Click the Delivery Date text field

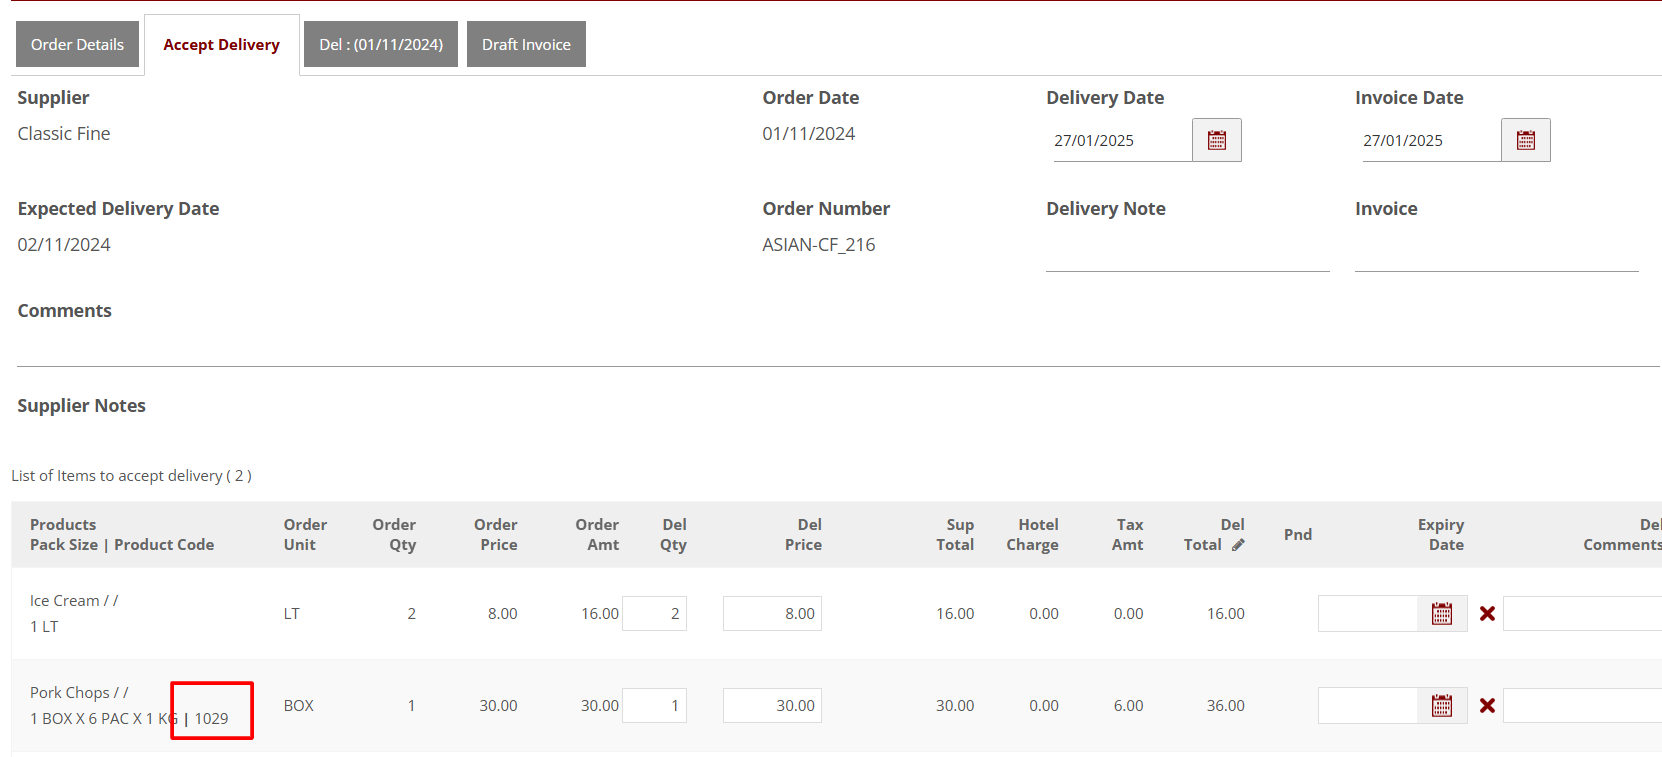(x=1119, y=141)
